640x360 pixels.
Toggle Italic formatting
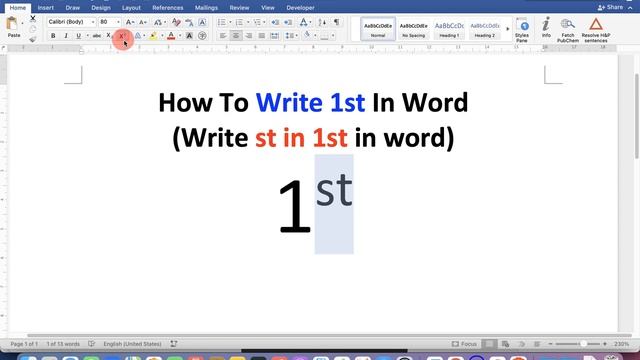(66, 36)
